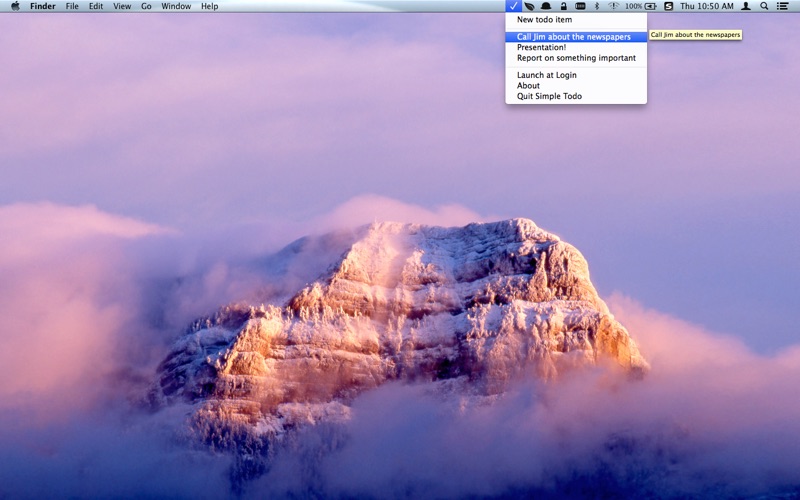This screenshot has height=500, width=800.
Task: Open the Bluetooth status menu
Action: tap(596, 6)
